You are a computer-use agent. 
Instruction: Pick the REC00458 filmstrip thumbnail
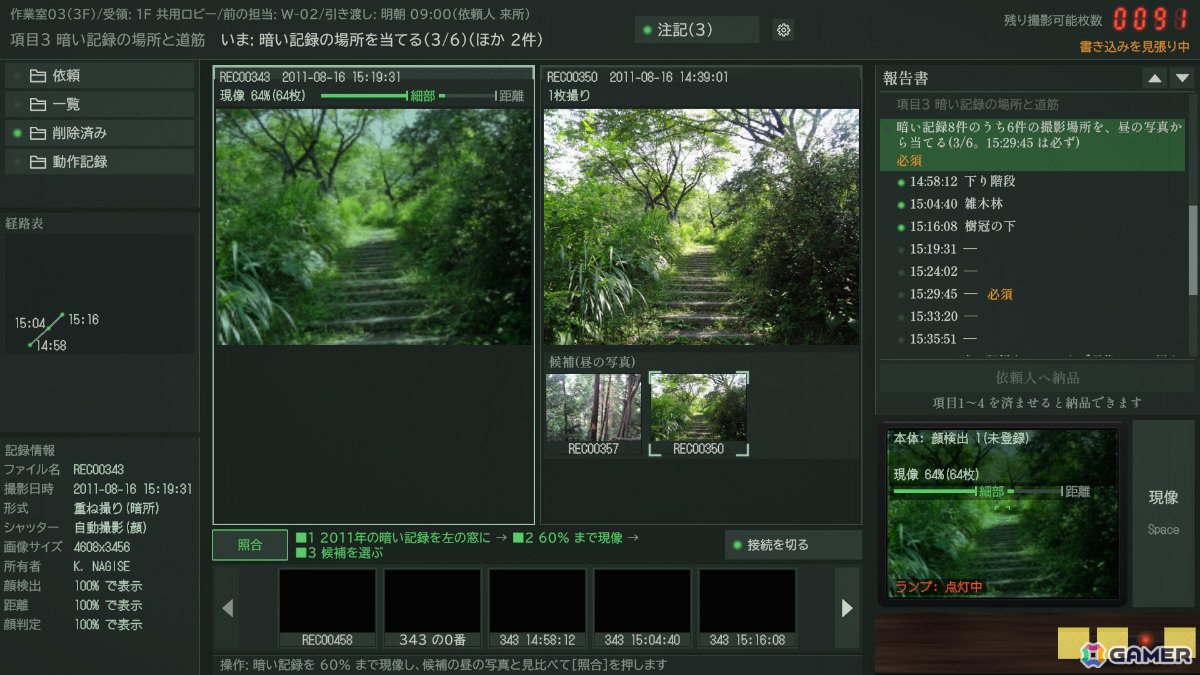[327, 608]
